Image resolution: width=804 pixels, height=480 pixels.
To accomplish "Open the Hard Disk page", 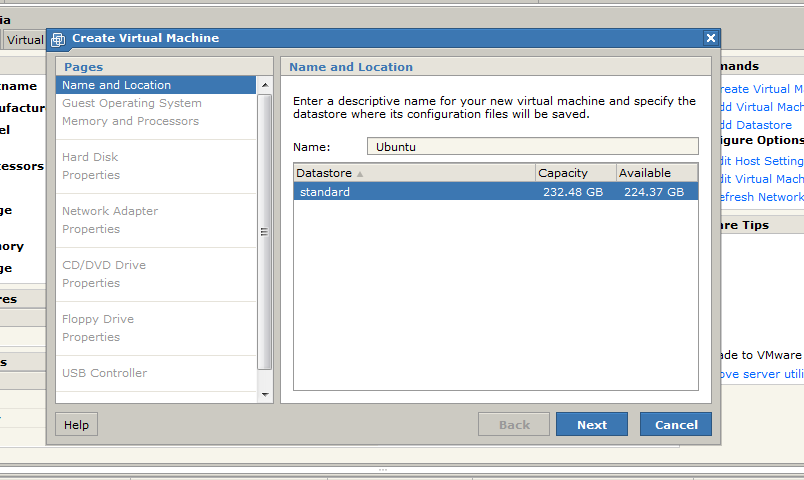I will [x=90, y=157].
